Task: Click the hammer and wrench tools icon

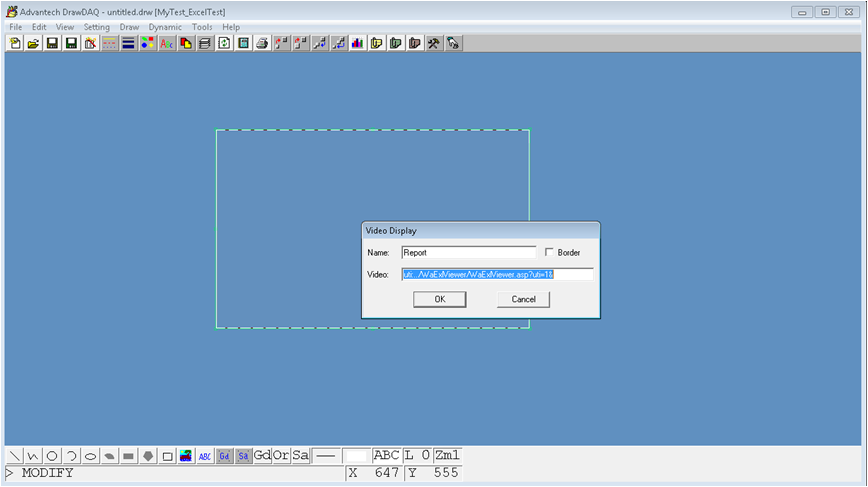Action: (x=434, y=43)
